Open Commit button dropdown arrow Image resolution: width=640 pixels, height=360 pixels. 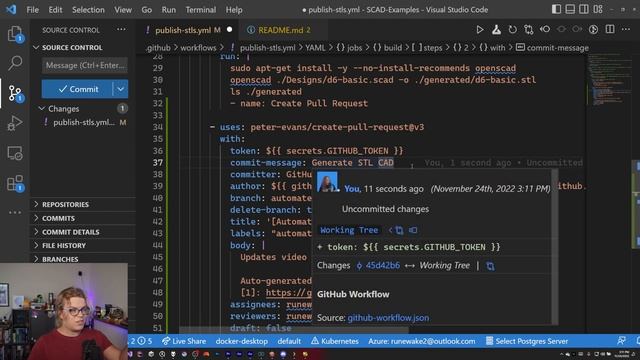[x=120, y=89]
